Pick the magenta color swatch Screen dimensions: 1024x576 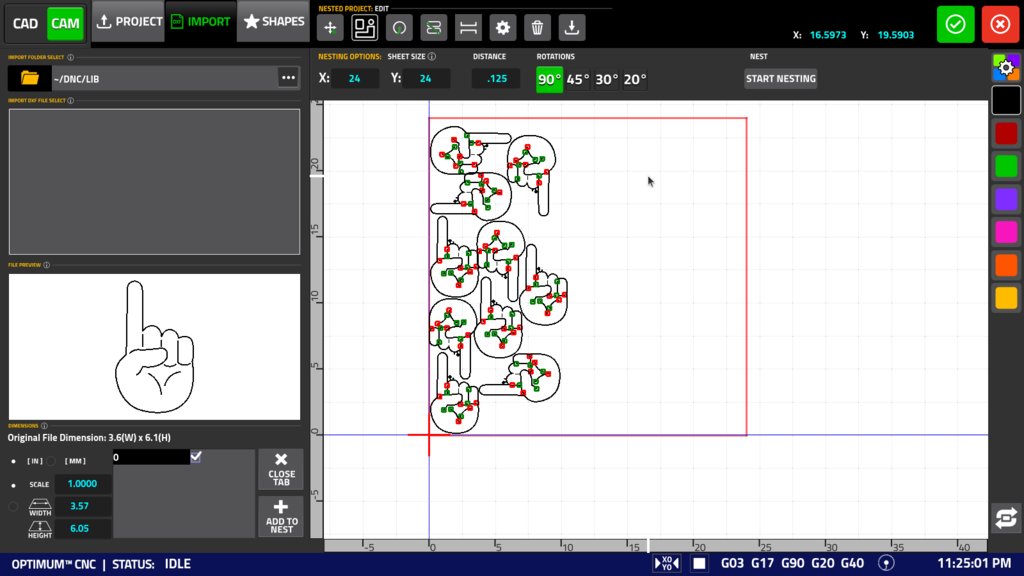(x=1006, y=232)
